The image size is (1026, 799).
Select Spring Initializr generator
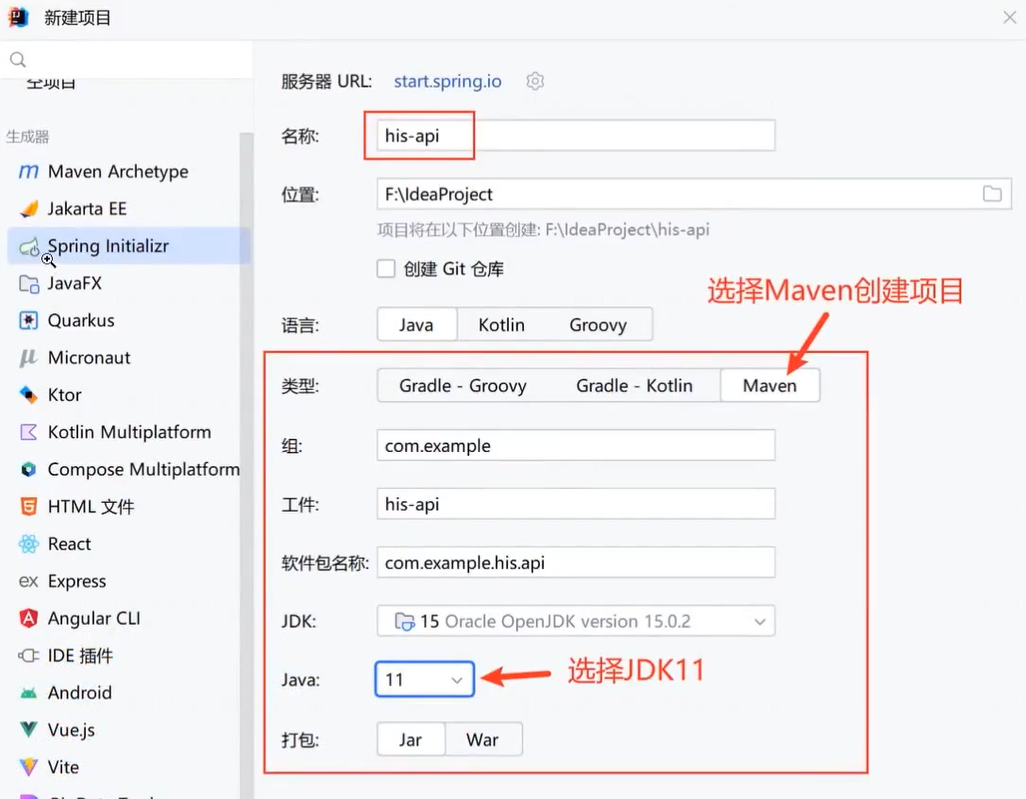[128, 246]
